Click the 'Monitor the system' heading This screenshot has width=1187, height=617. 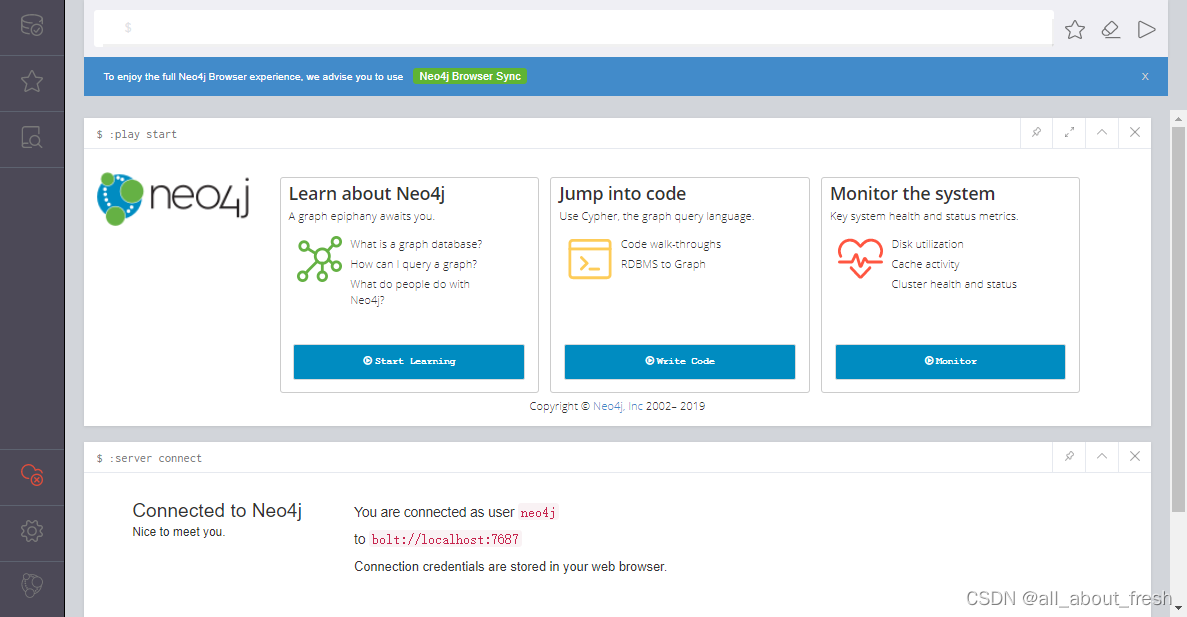(x=912, y=194)
